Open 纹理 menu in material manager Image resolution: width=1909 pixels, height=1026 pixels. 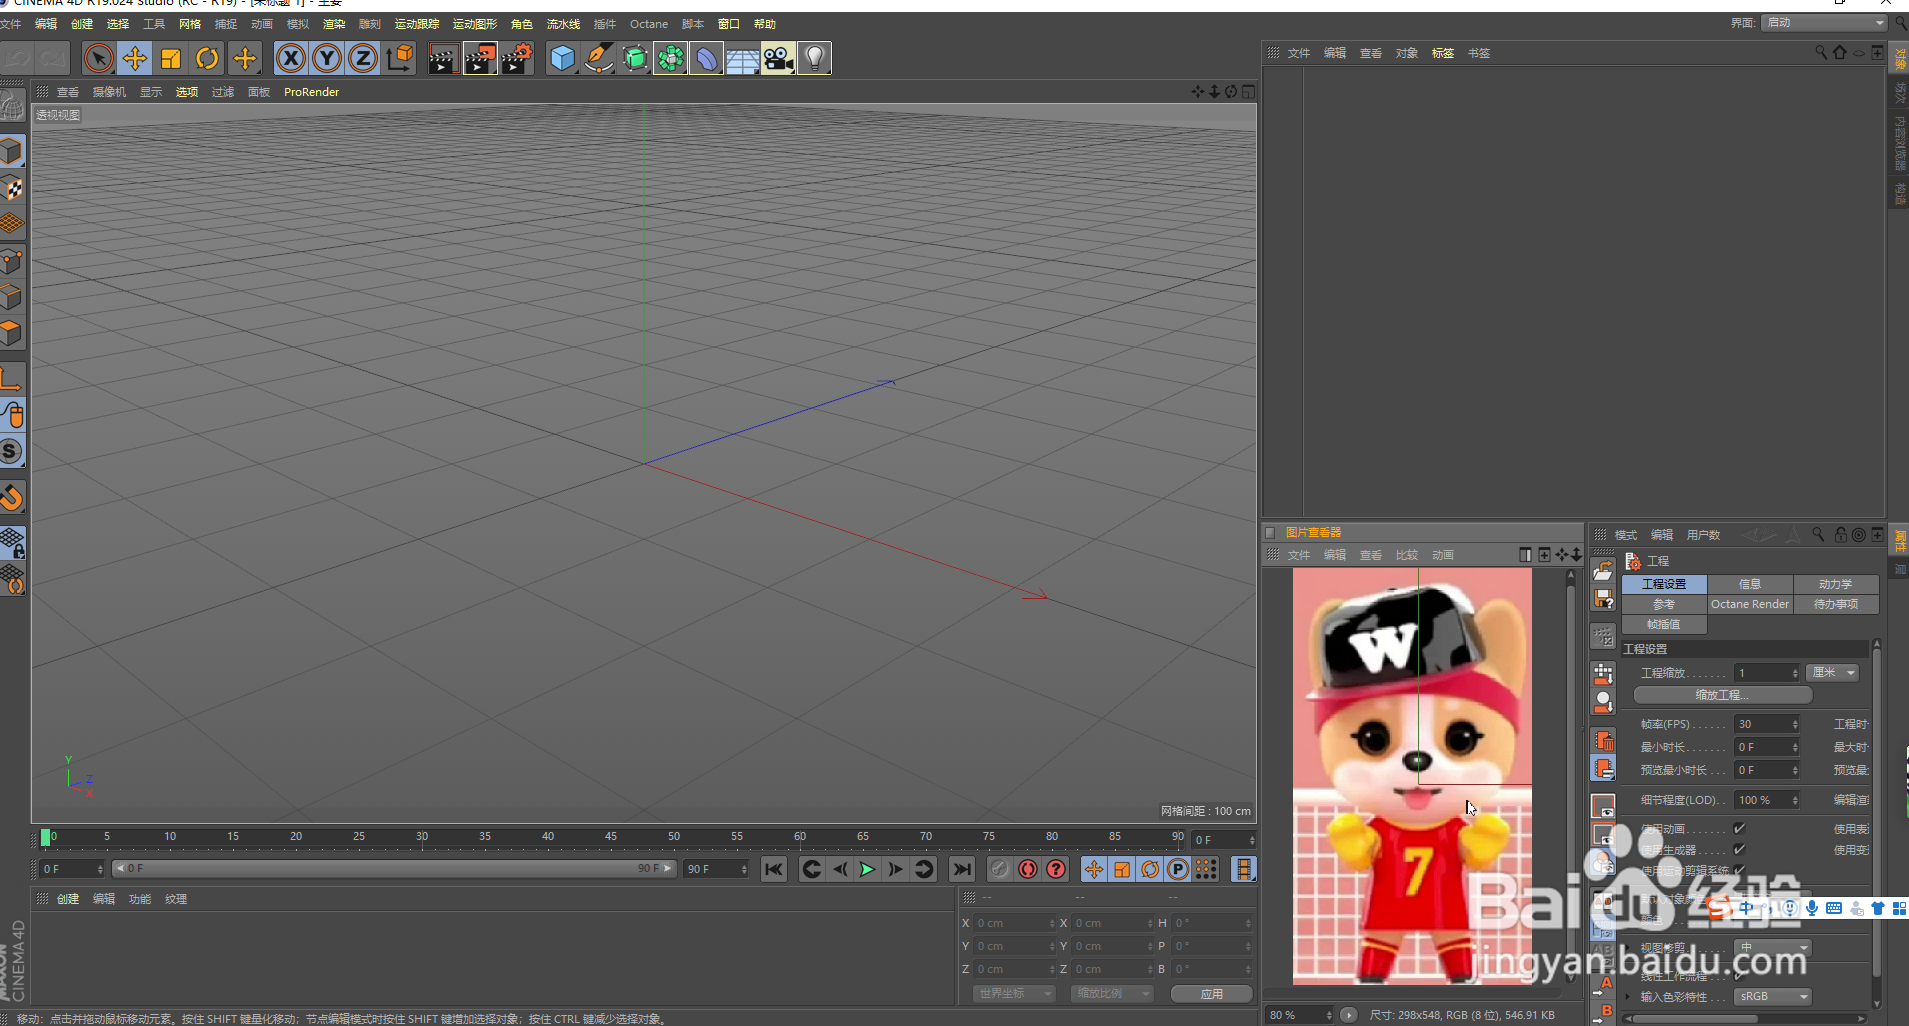(176, 899)
